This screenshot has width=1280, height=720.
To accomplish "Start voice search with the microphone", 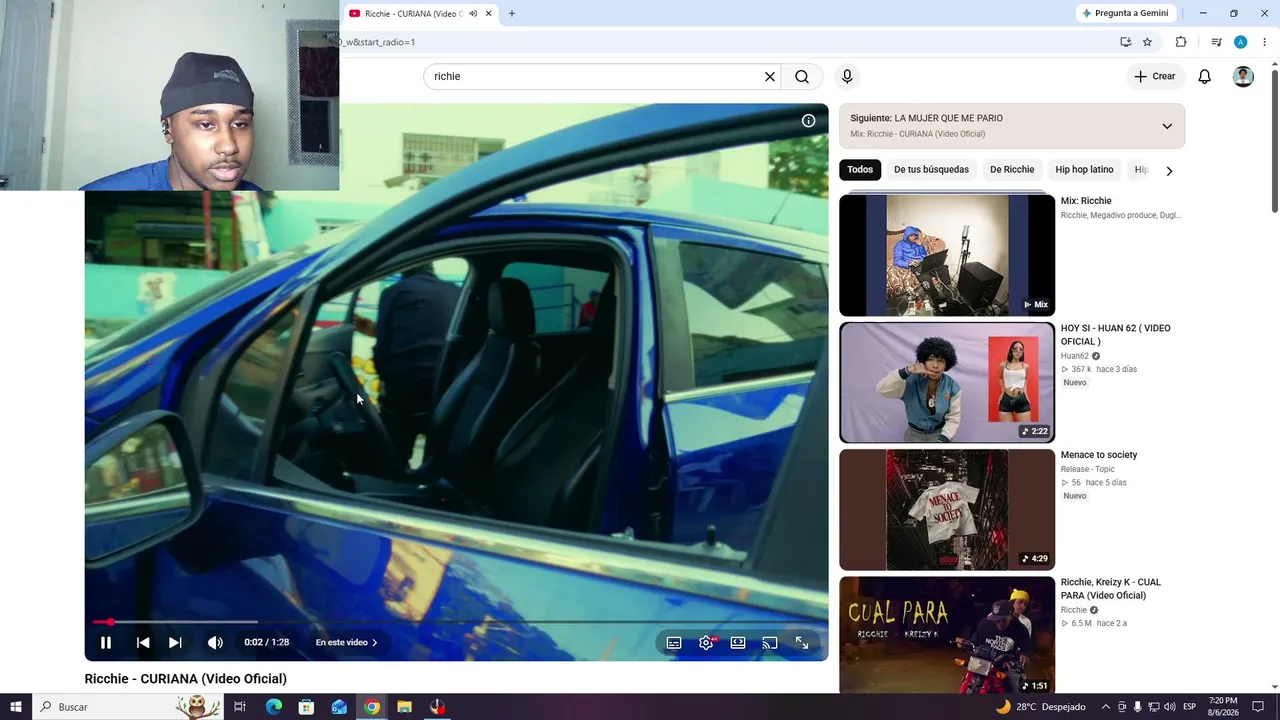I will (x=847, y=77).
